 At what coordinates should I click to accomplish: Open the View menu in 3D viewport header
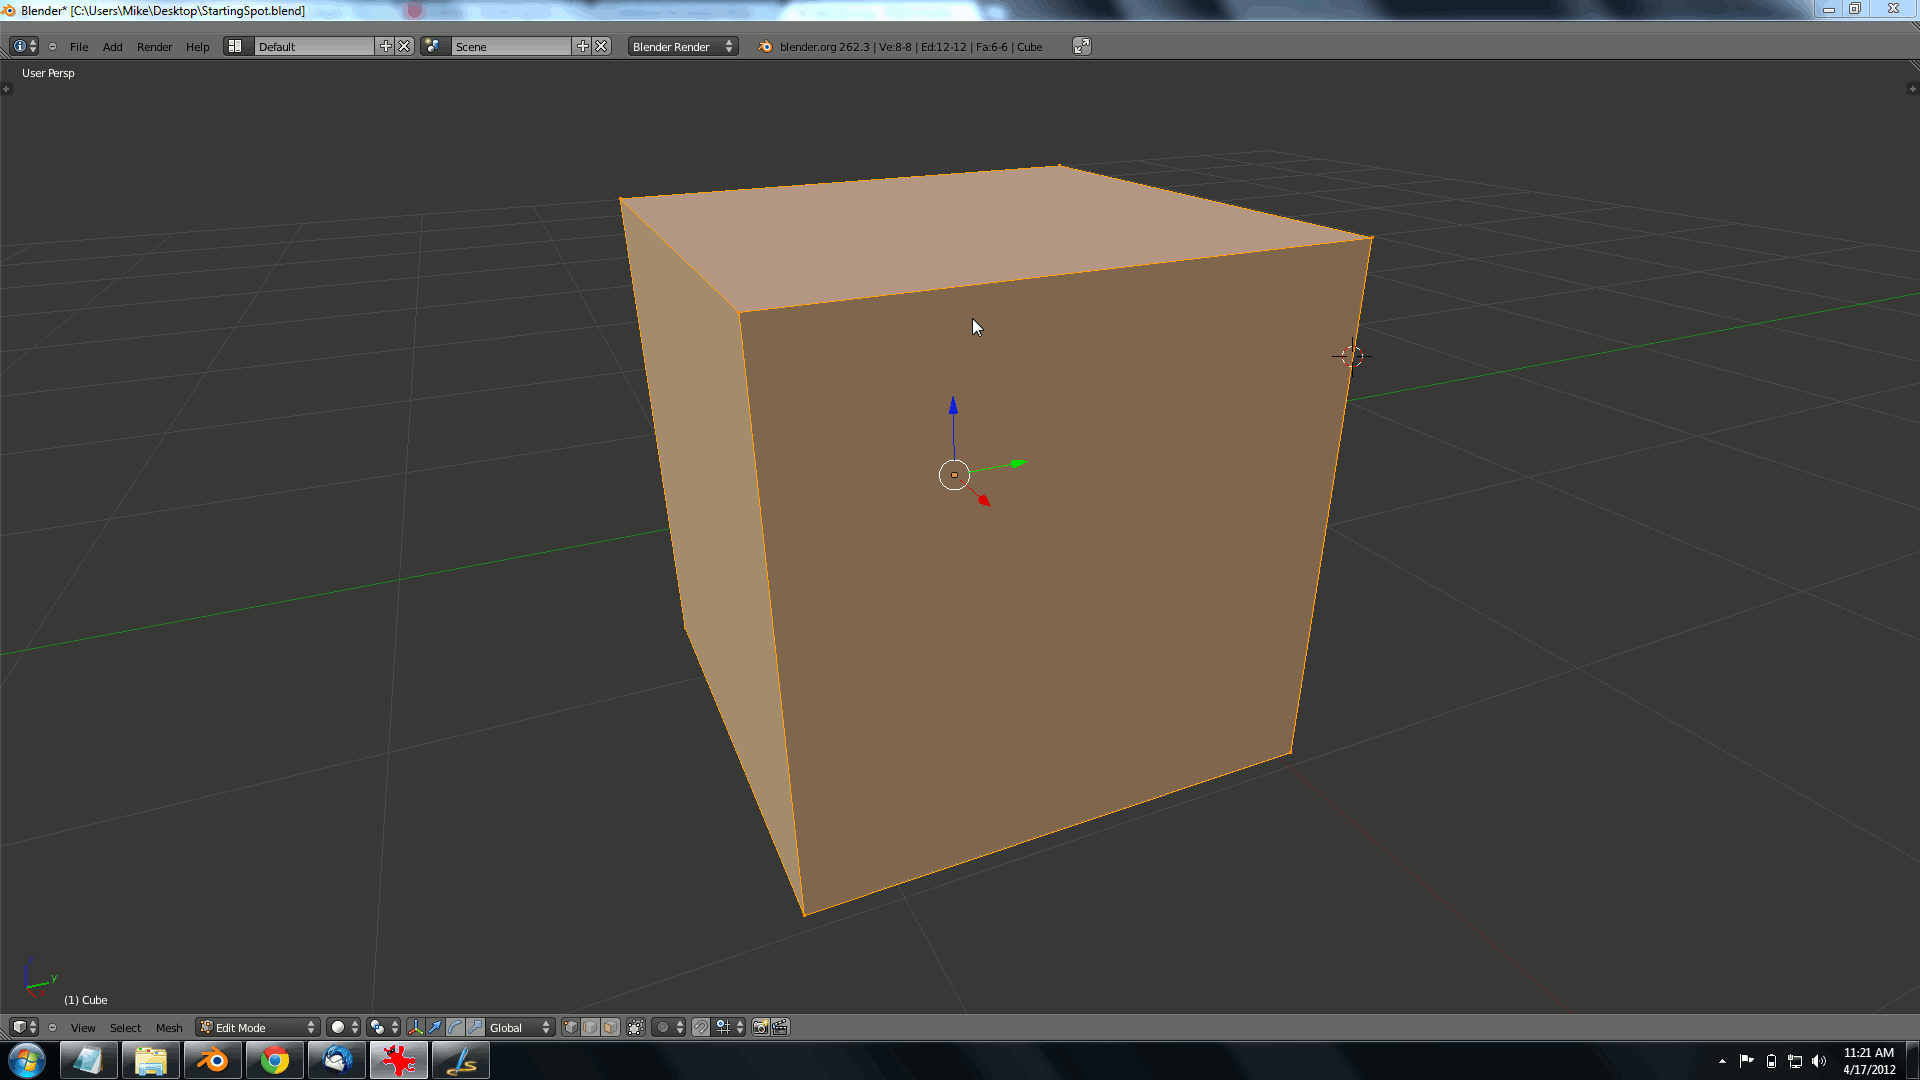click(83, 1028)
